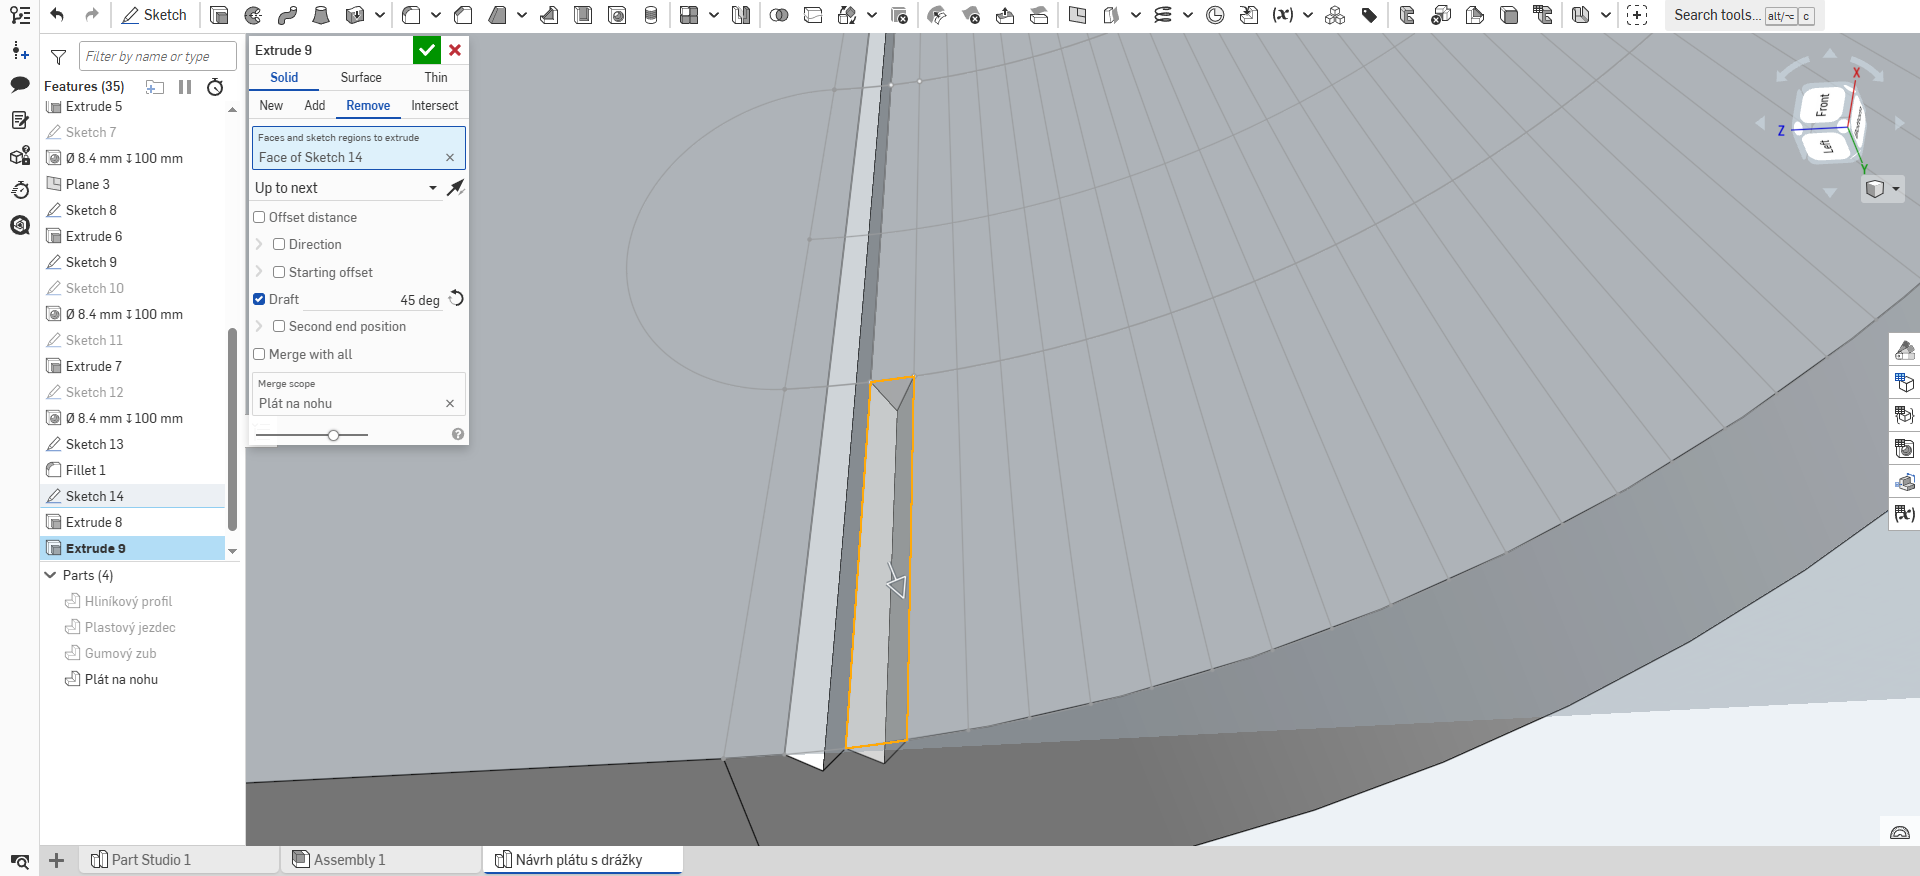
Task: Select the Add operation option
Action: coord(314,105)
